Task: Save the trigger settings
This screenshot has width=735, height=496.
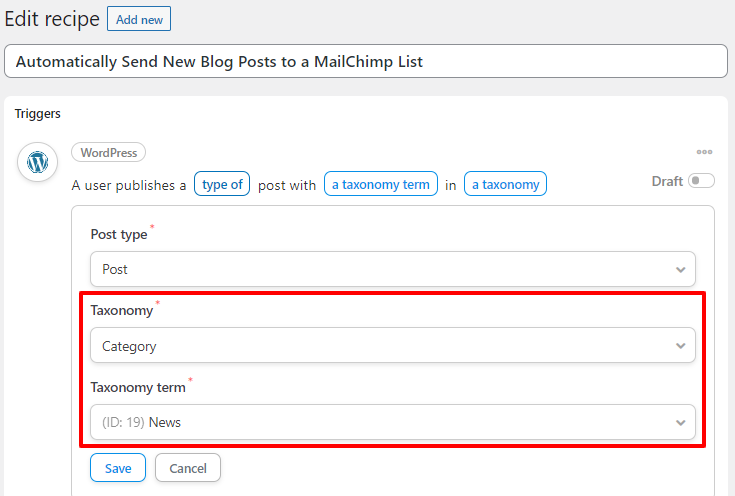Action: 118,468
